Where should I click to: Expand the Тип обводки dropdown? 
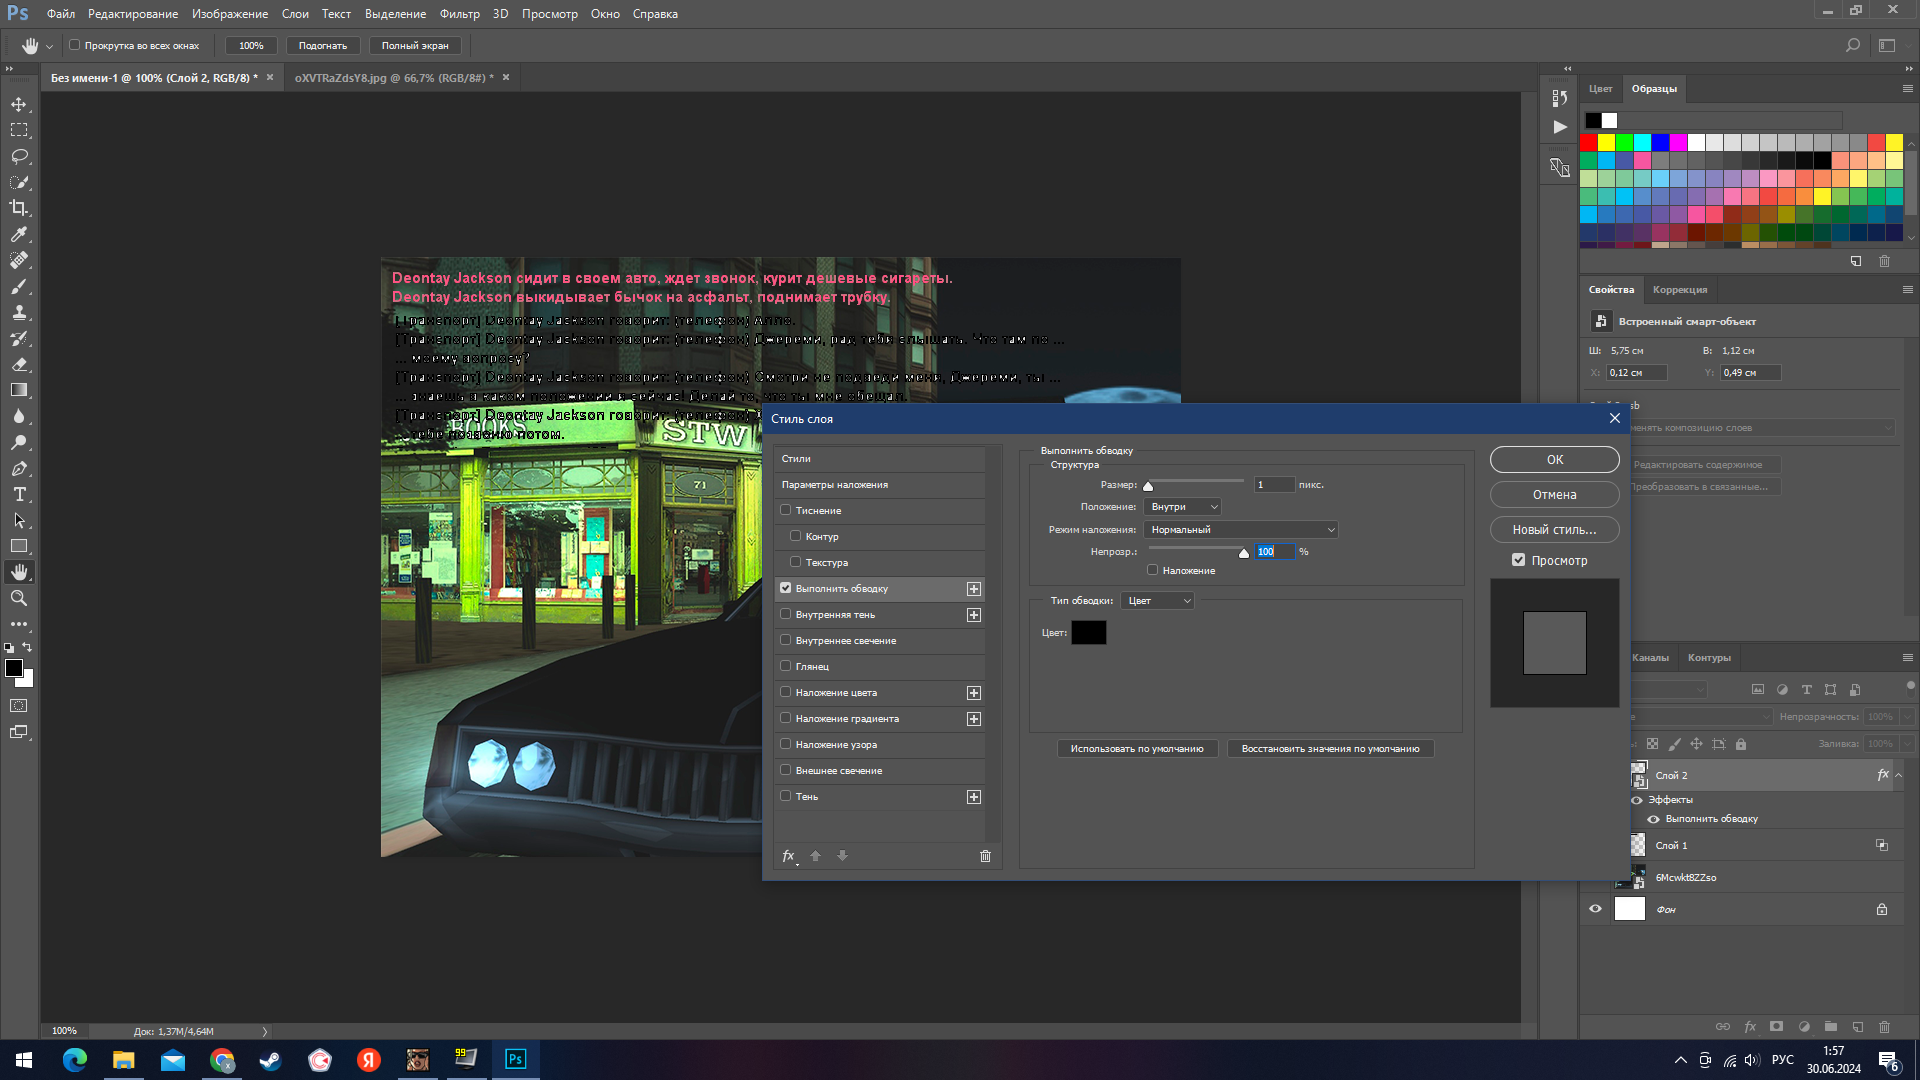(1157, 601)
